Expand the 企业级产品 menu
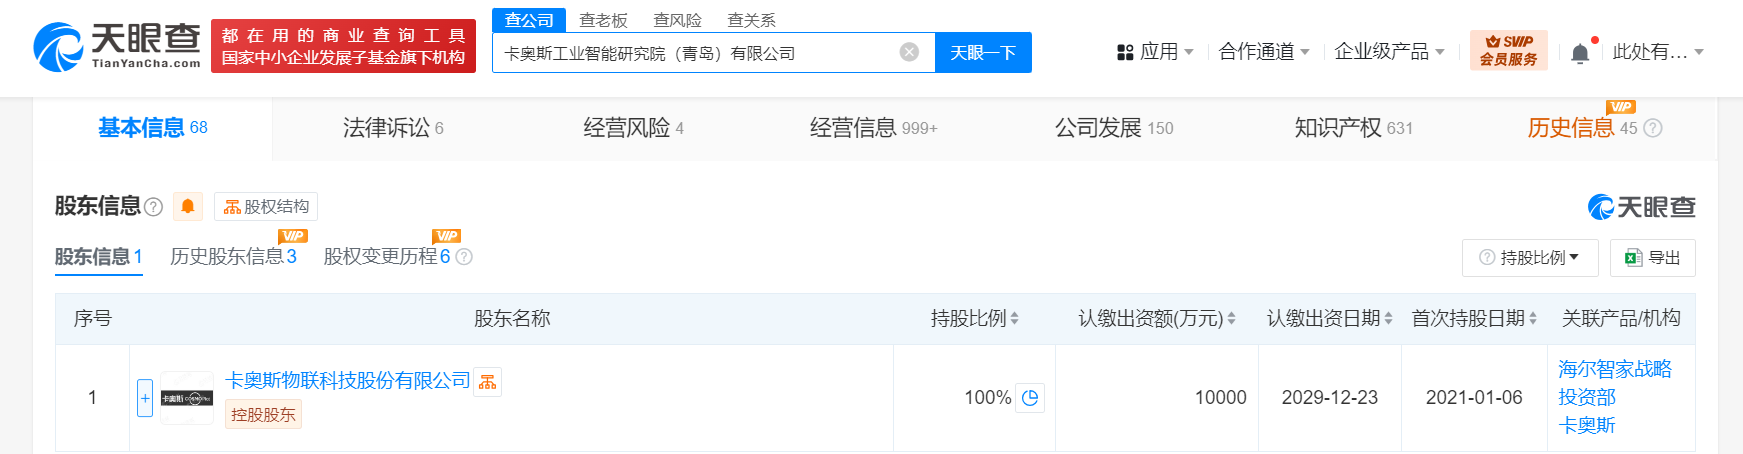Screen dimensions: 1743x454 [x=1389, y=51]
